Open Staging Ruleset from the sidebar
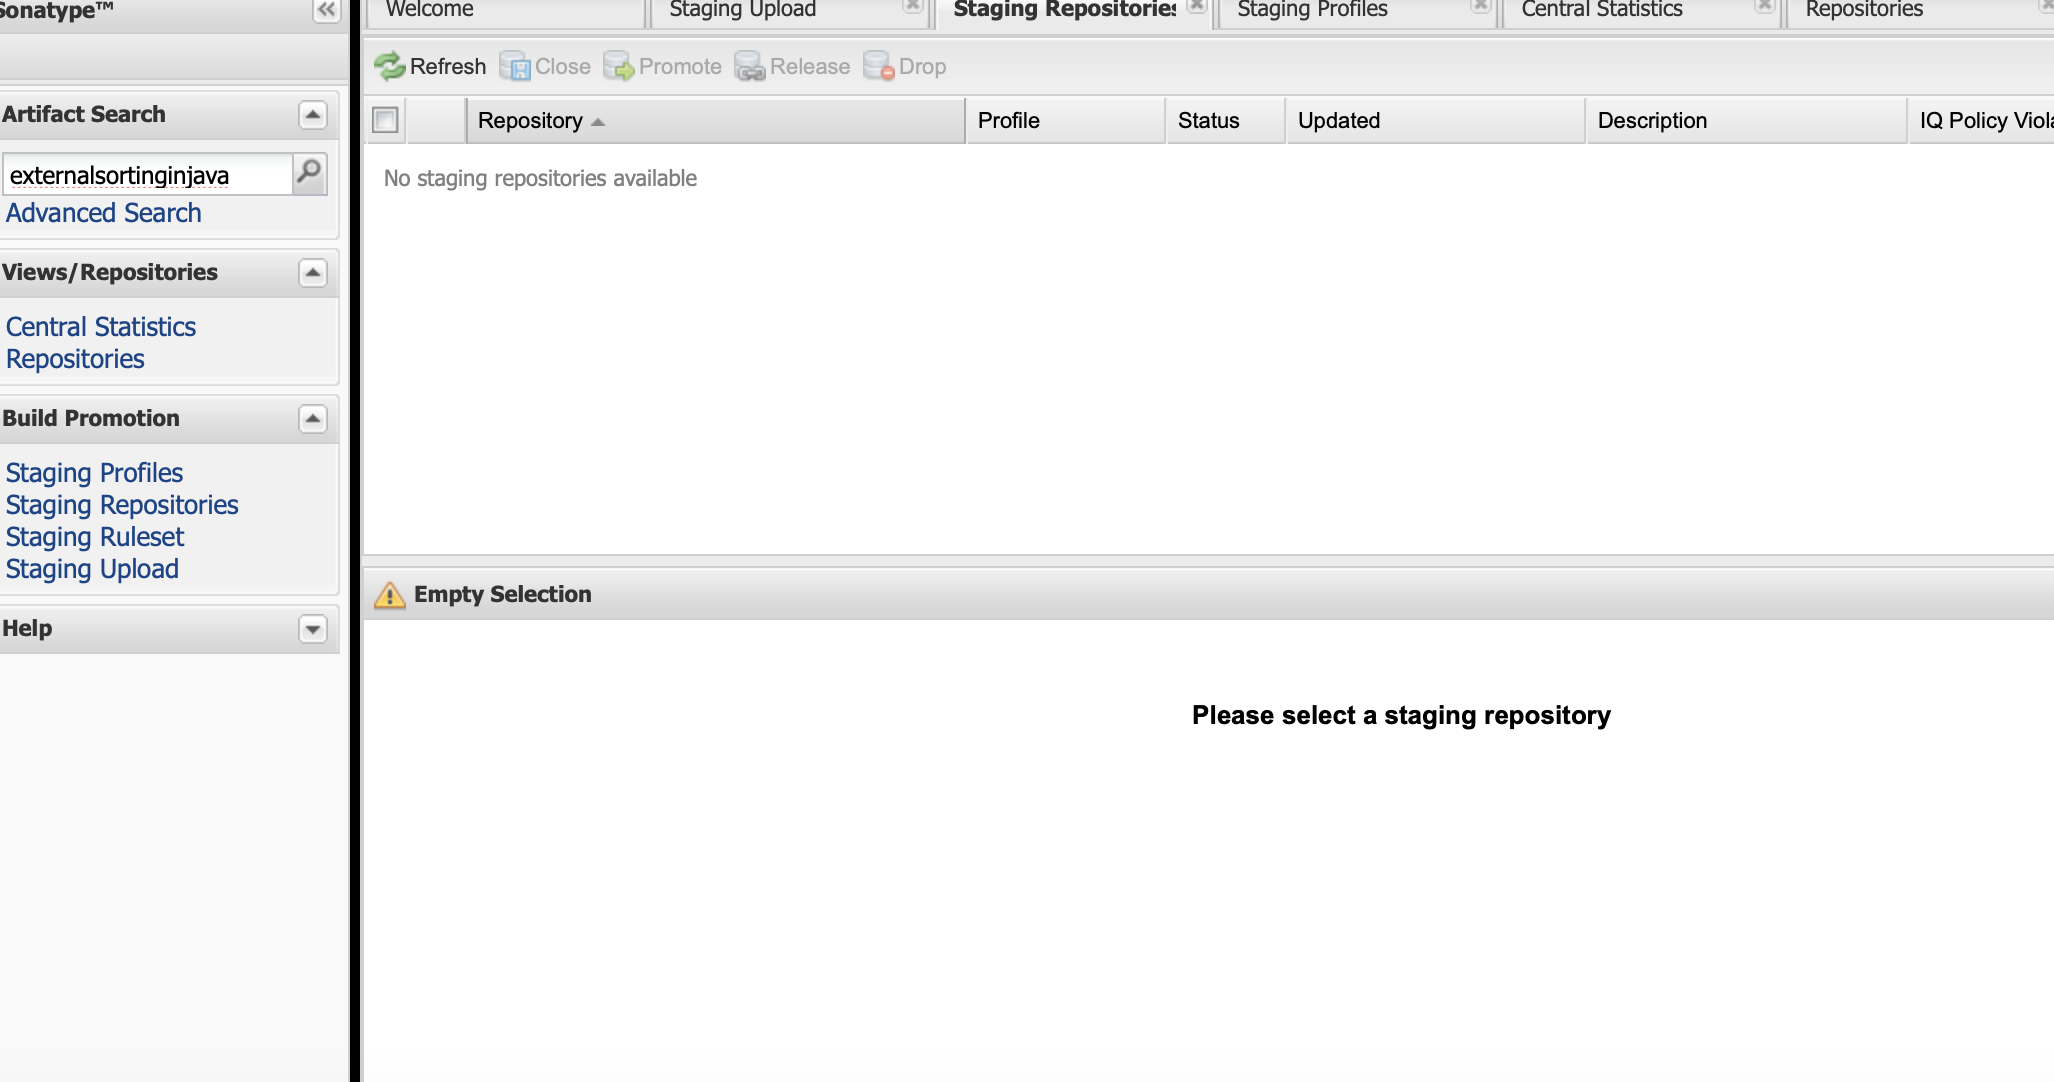Screen dimensions: 2054x1082 tap(95, 537)
